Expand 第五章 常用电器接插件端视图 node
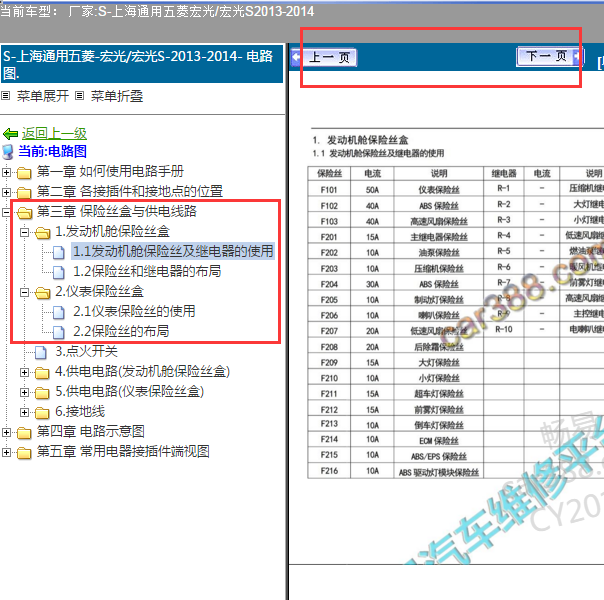 (x=6, y=452)
